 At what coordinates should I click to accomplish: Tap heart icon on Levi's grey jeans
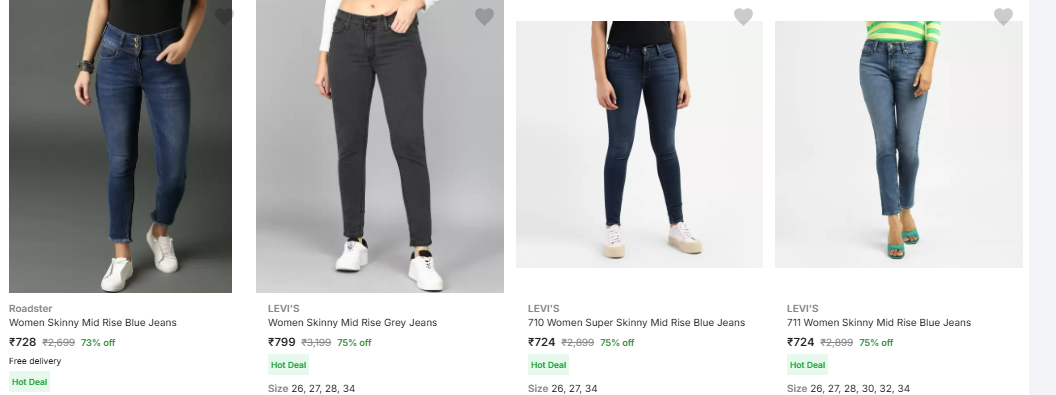[x=484, y=16]
